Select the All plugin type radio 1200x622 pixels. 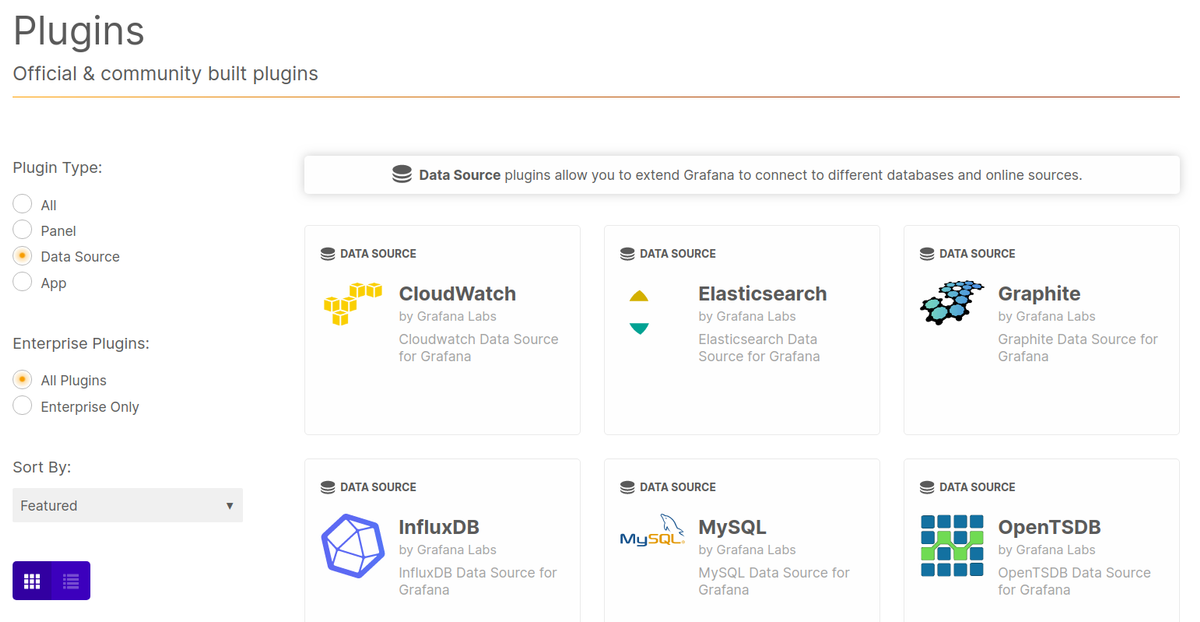coord(22,204)
